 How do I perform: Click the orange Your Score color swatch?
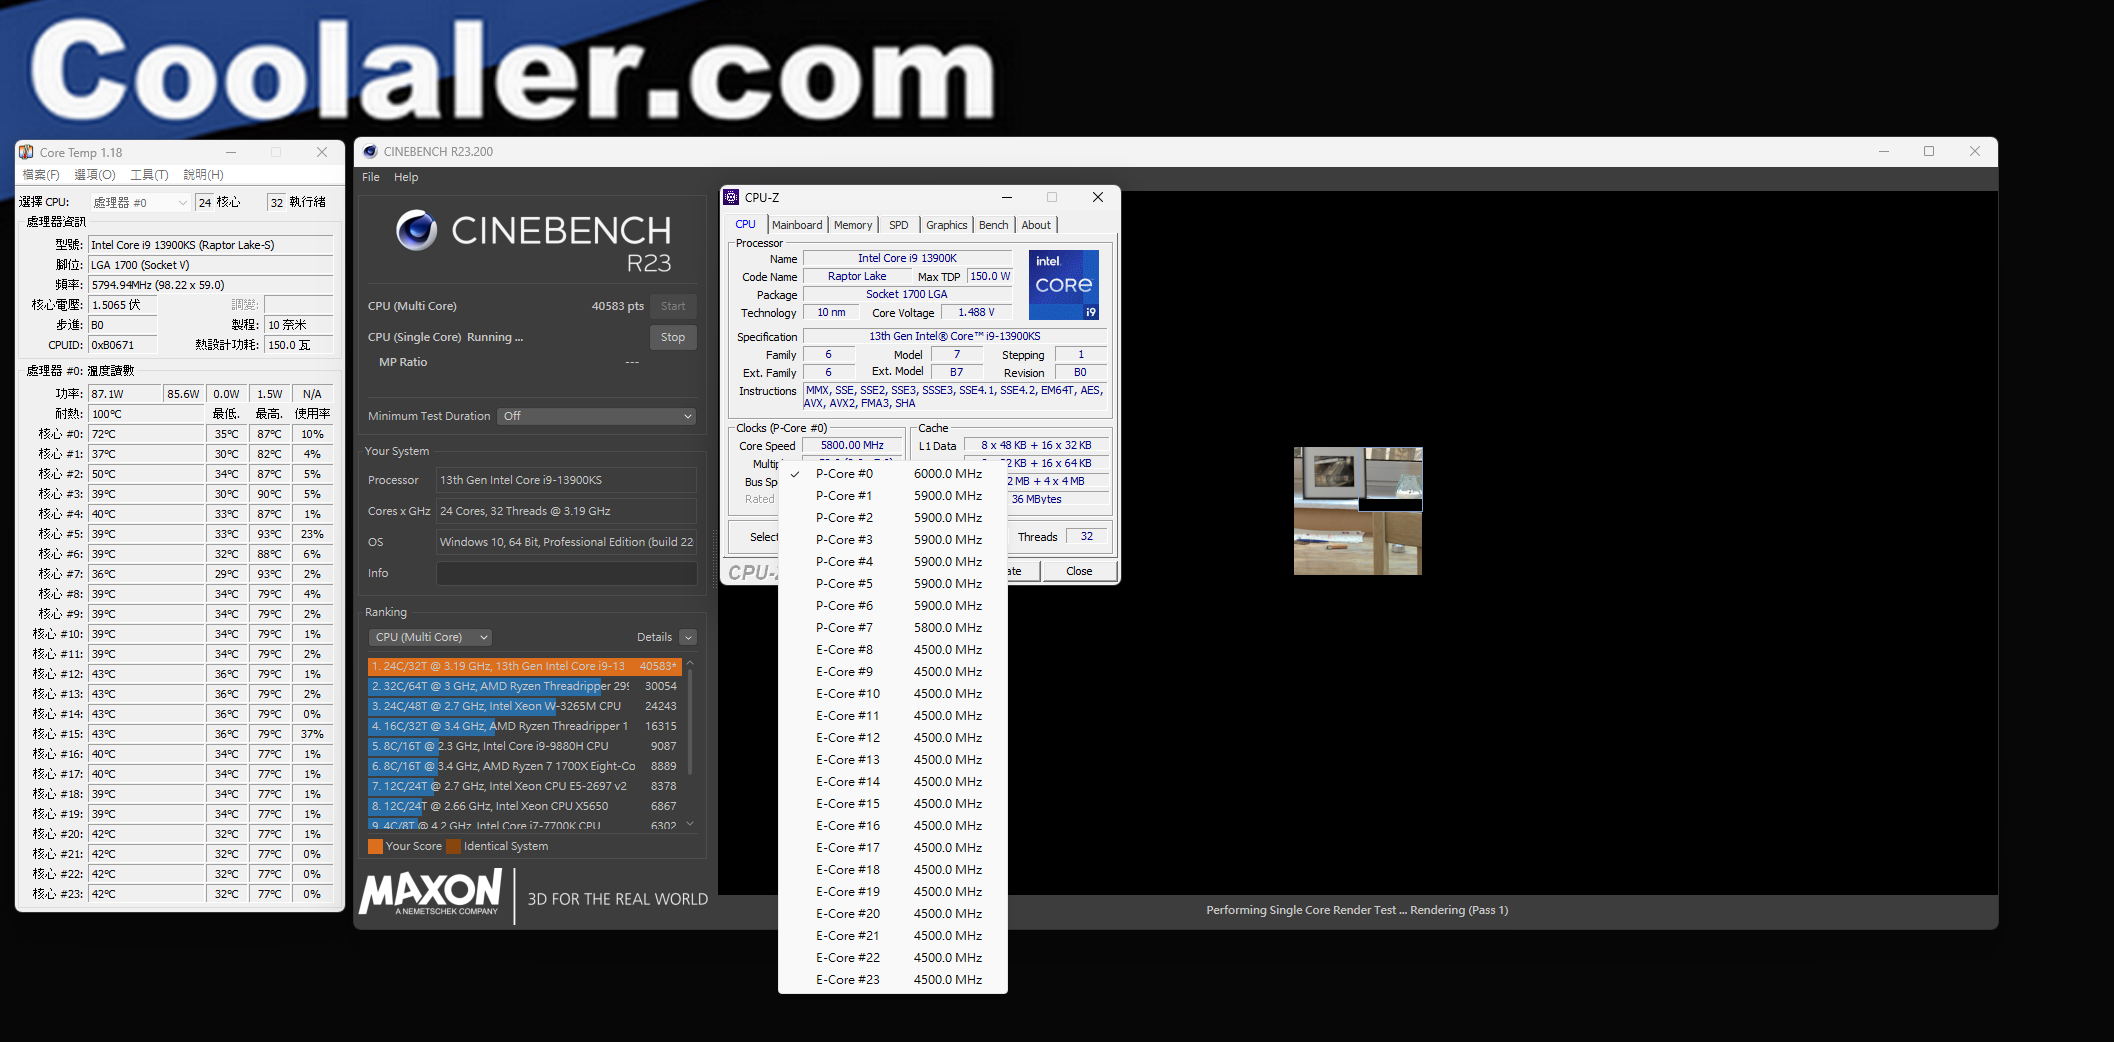375,846
